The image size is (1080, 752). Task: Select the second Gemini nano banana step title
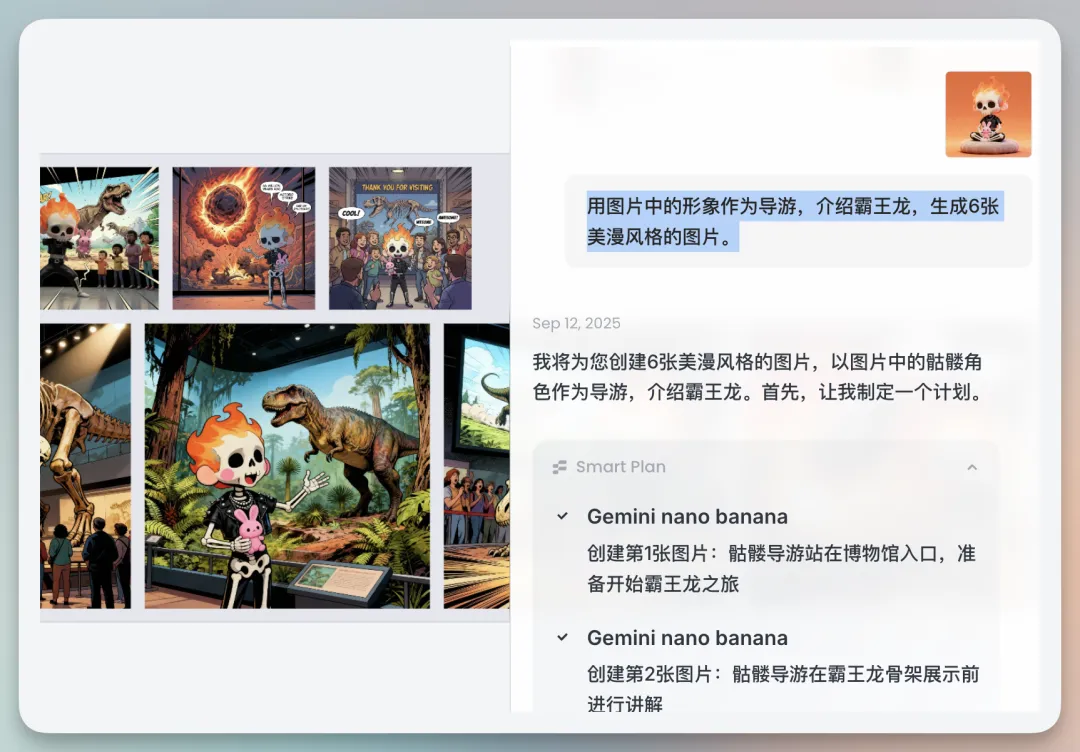tap(687, 638)
